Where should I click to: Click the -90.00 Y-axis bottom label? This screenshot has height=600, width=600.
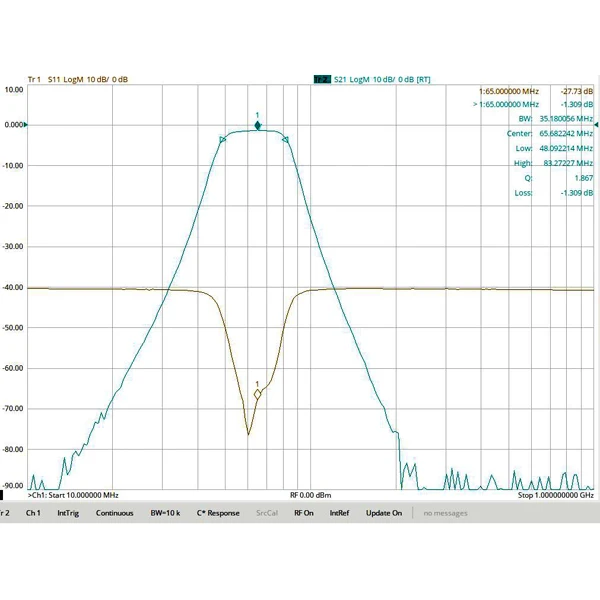[x=13, y=486]
